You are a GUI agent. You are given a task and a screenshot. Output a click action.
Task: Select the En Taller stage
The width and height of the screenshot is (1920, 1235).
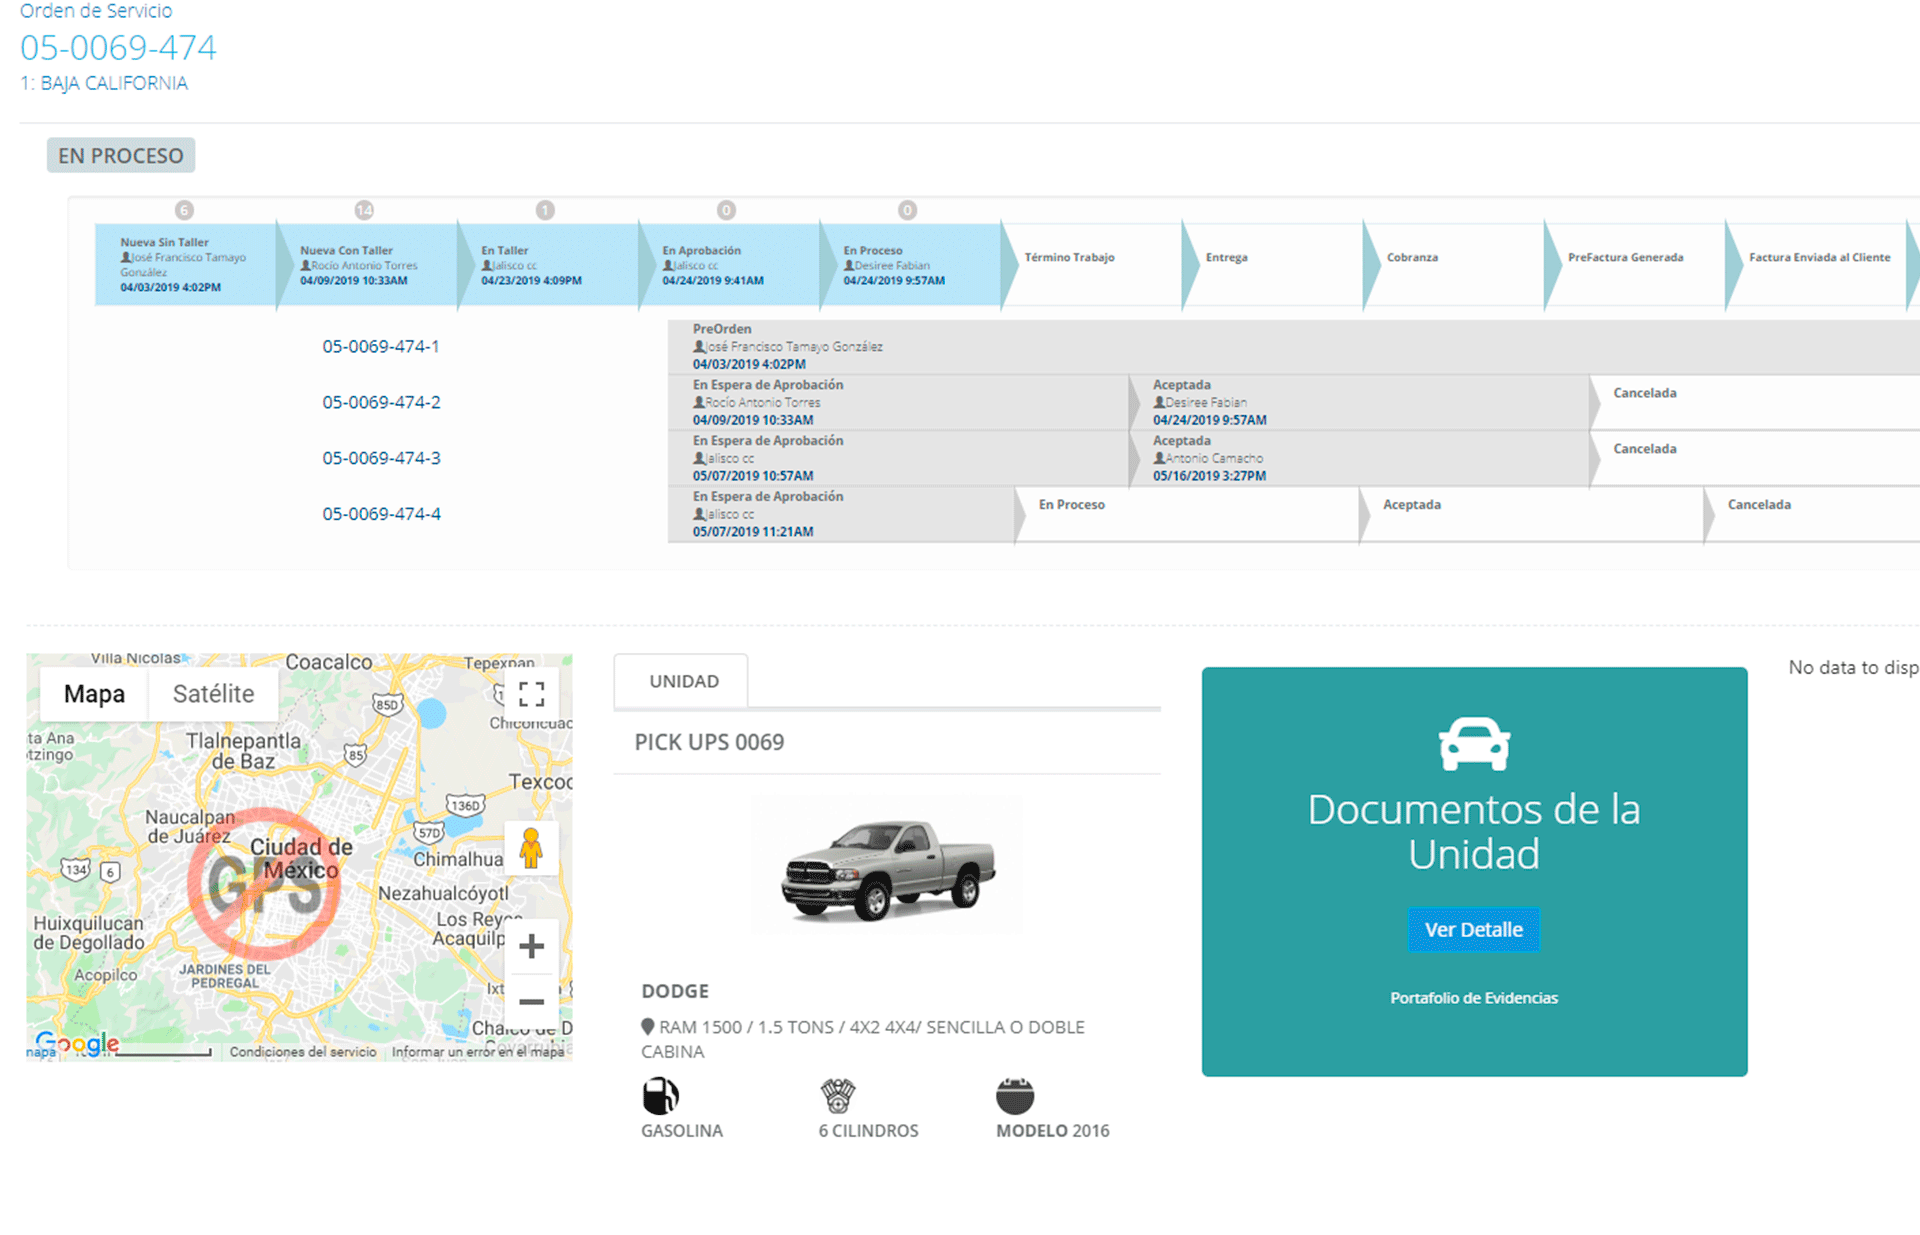[549, 264]
